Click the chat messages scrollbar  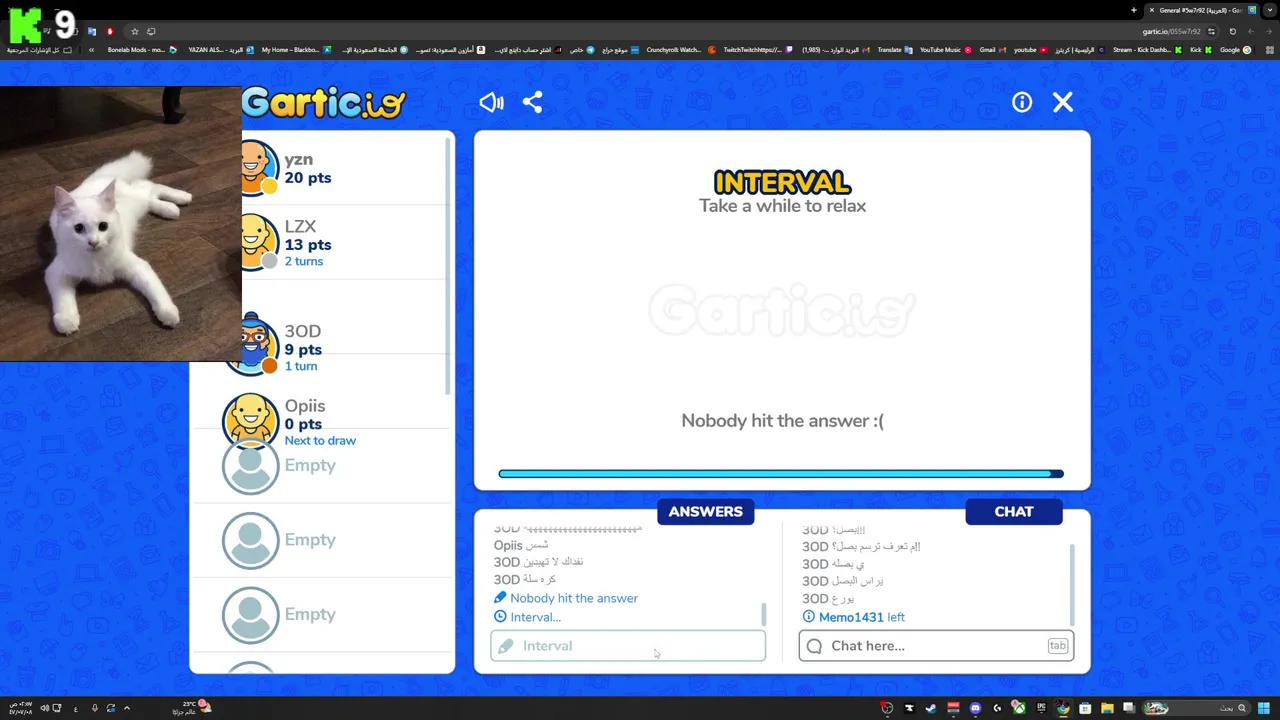pos(1072,584)
